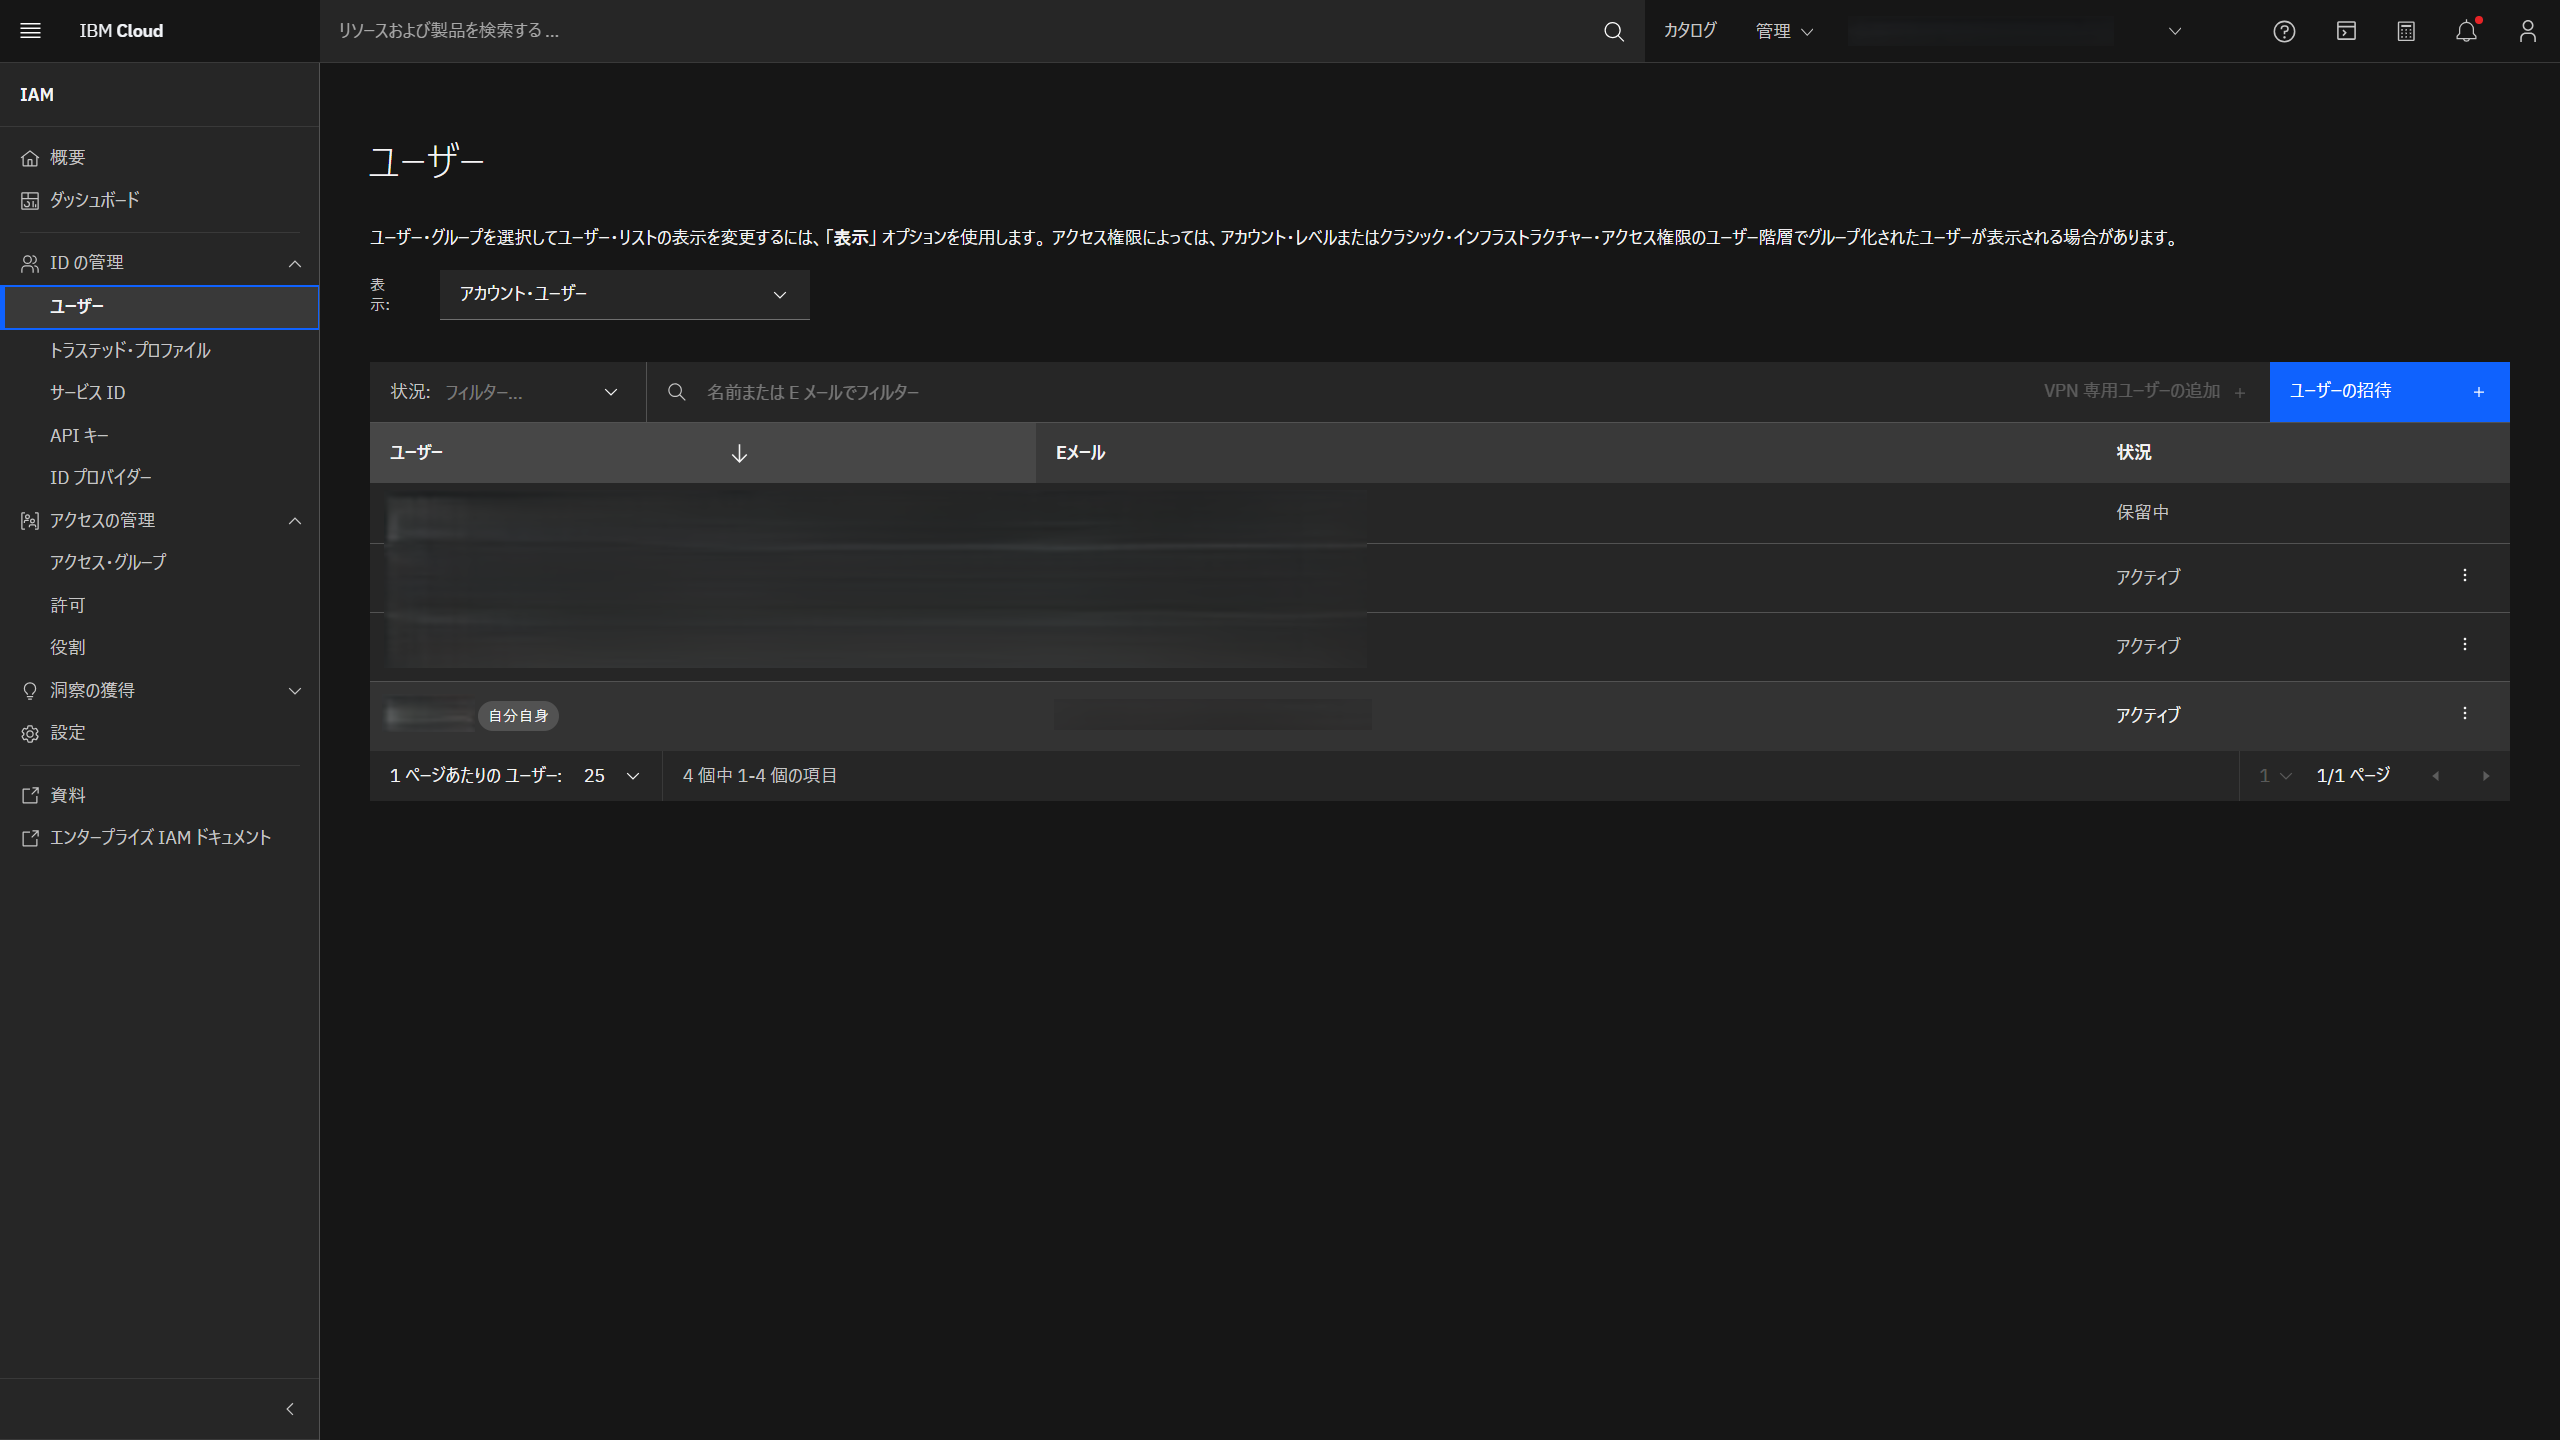This screenshot has width=2560, height=1440.
Task: Click the terminal window icon in the header
Action: (x=2345, y=31)
